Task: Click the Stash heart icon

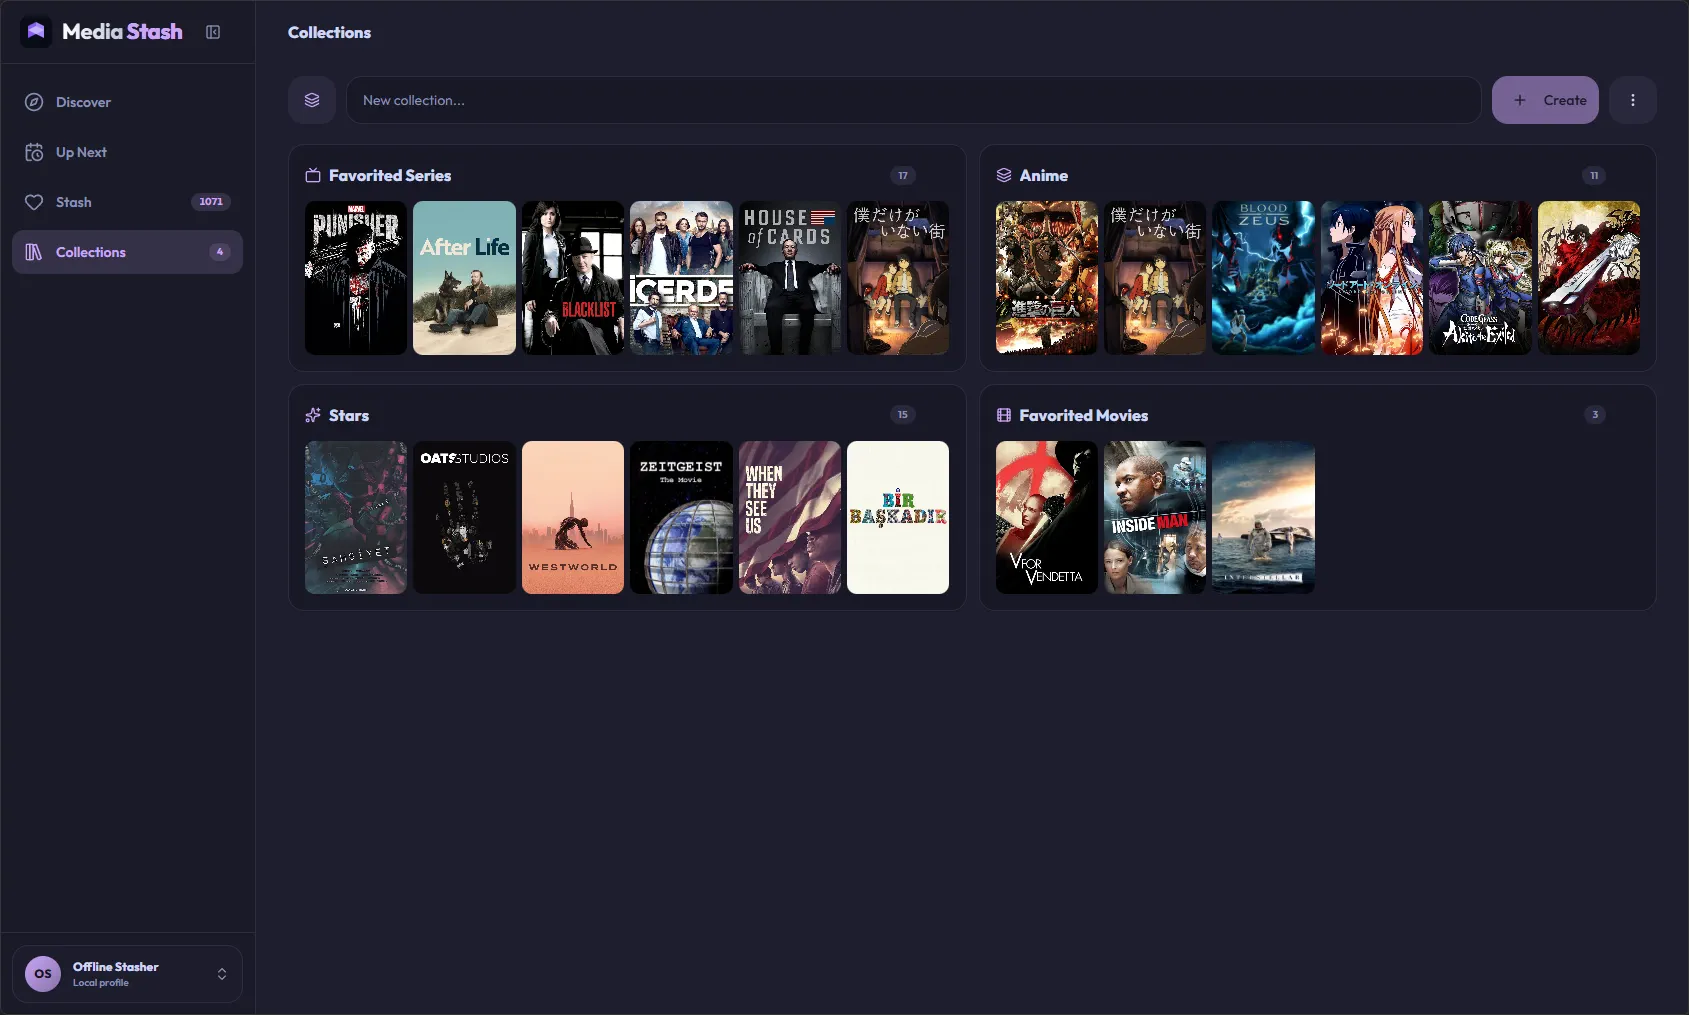Action: point(34,202)
